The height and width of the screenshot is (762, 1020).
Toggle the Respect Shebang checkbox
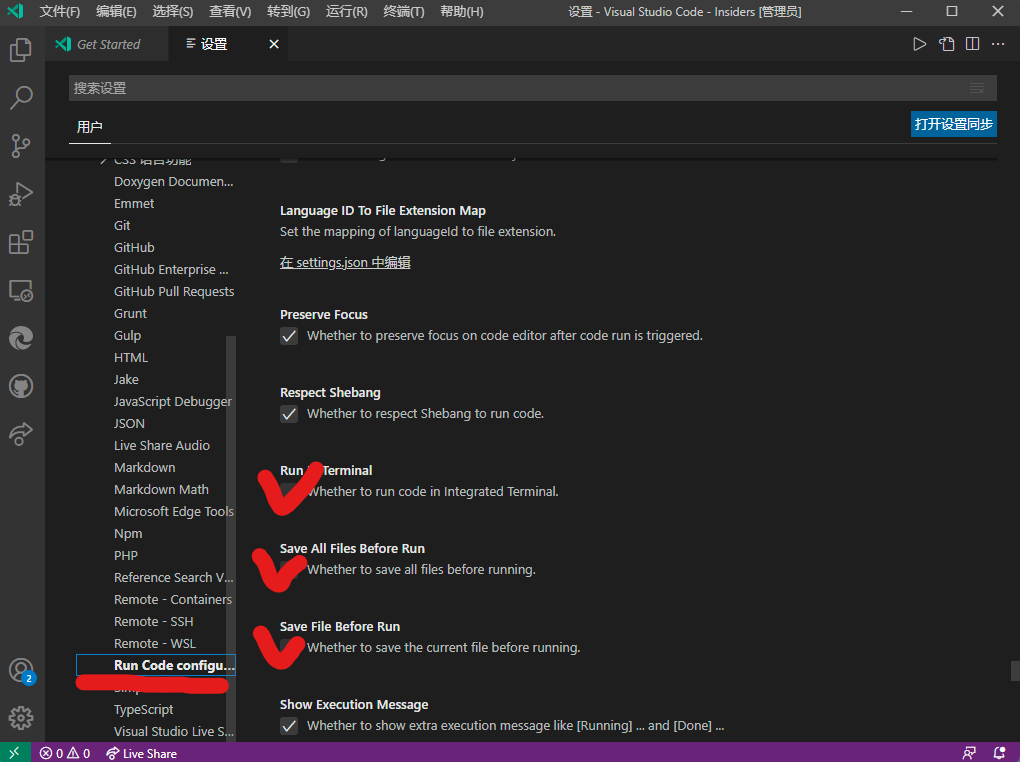(x=289, y=414)
